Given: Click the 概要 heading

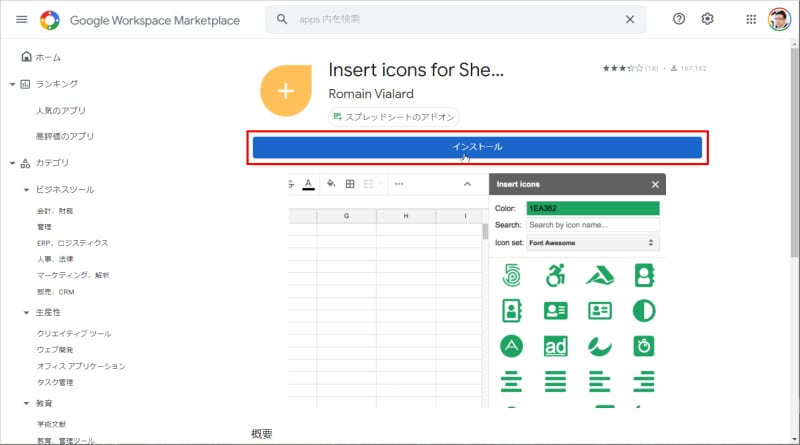Looking at the screenshot, I should [262, 434].
